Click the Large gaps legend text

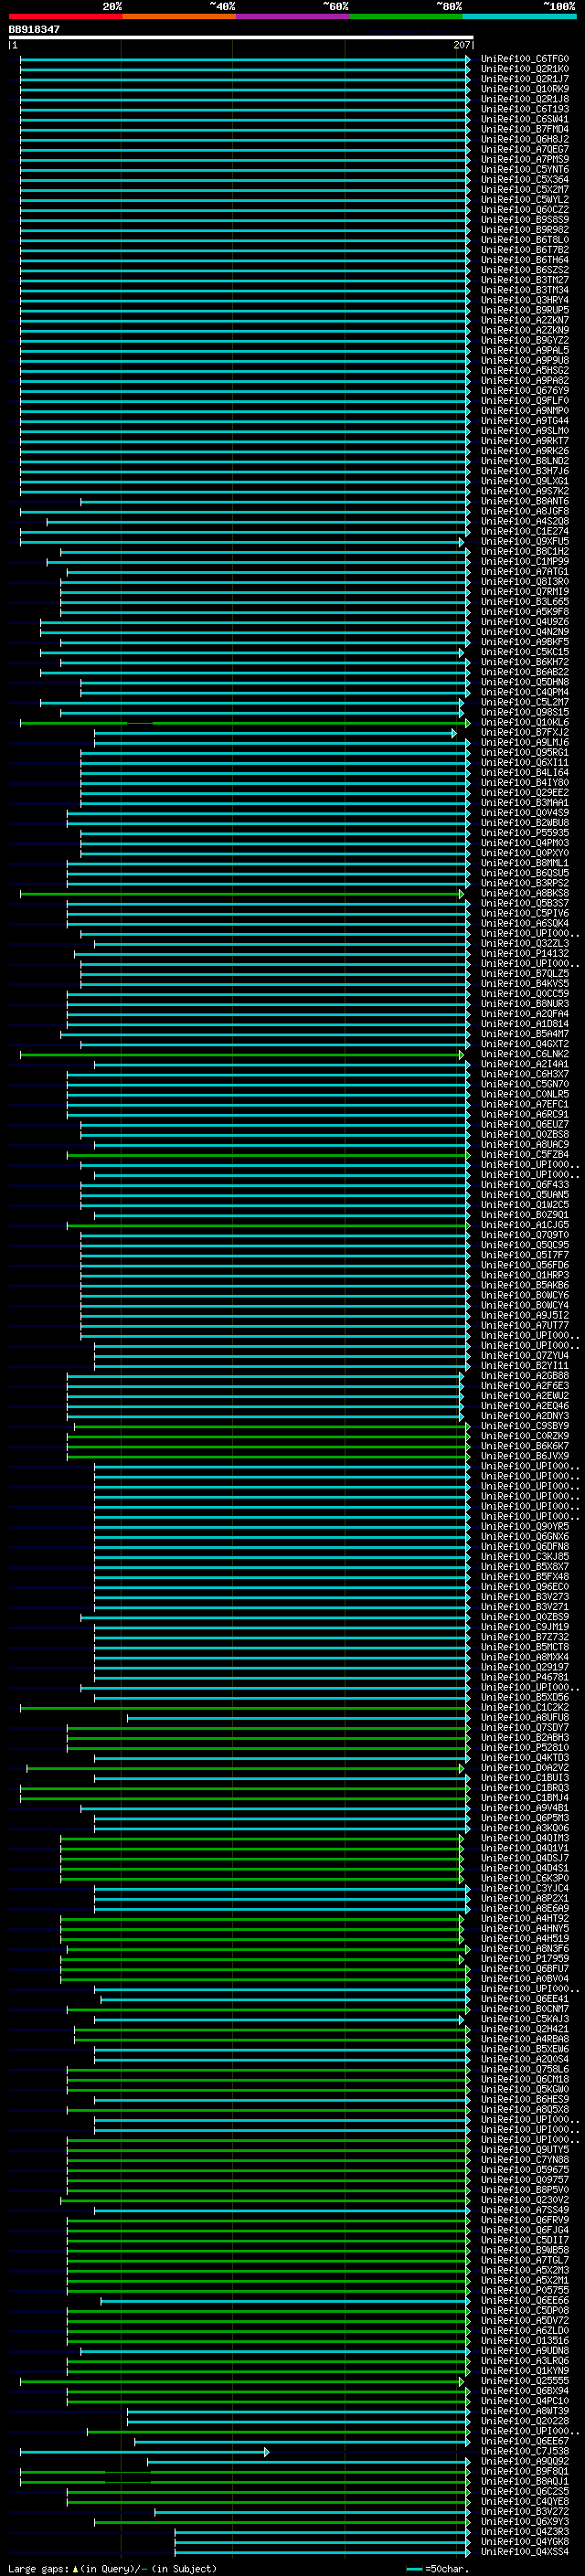click(x=112, y=2568)
